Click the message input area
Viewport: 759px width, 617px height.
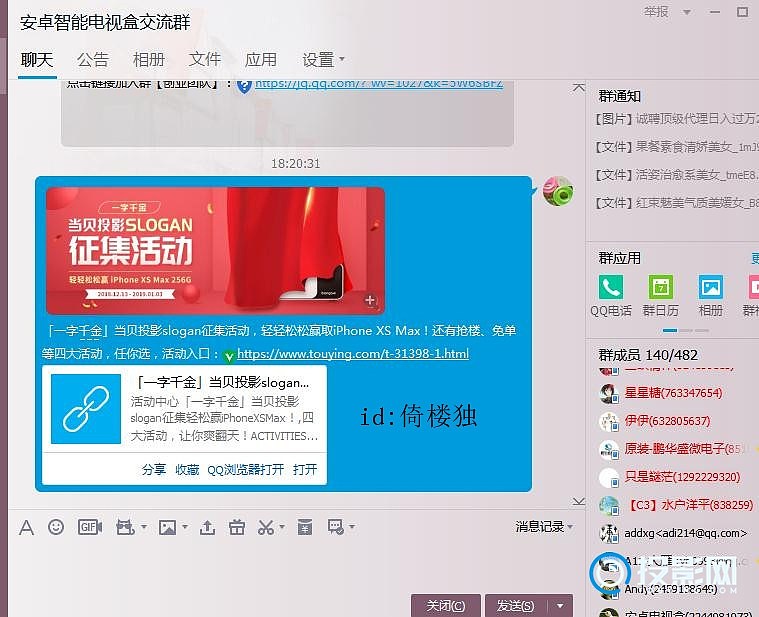295,564
